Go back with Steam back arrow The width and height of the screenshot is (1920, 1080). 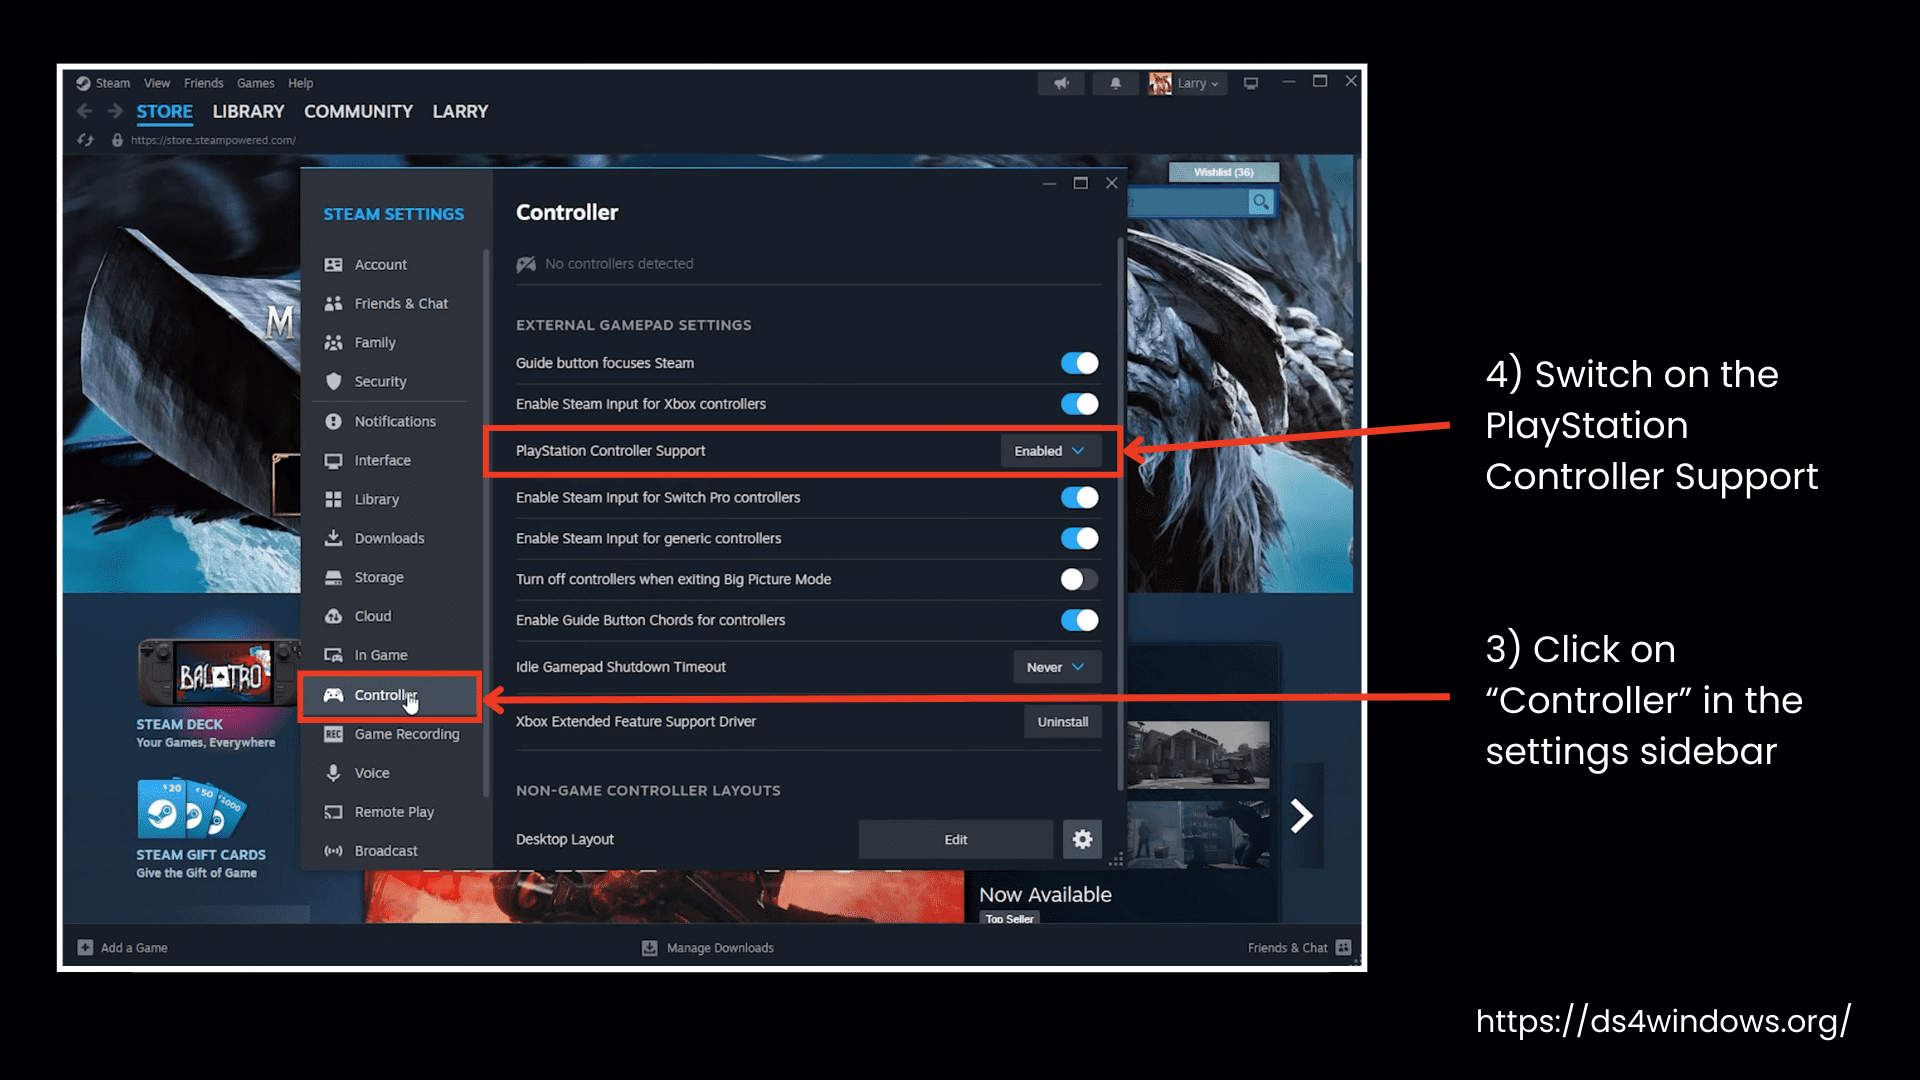(x=85, y=111)
